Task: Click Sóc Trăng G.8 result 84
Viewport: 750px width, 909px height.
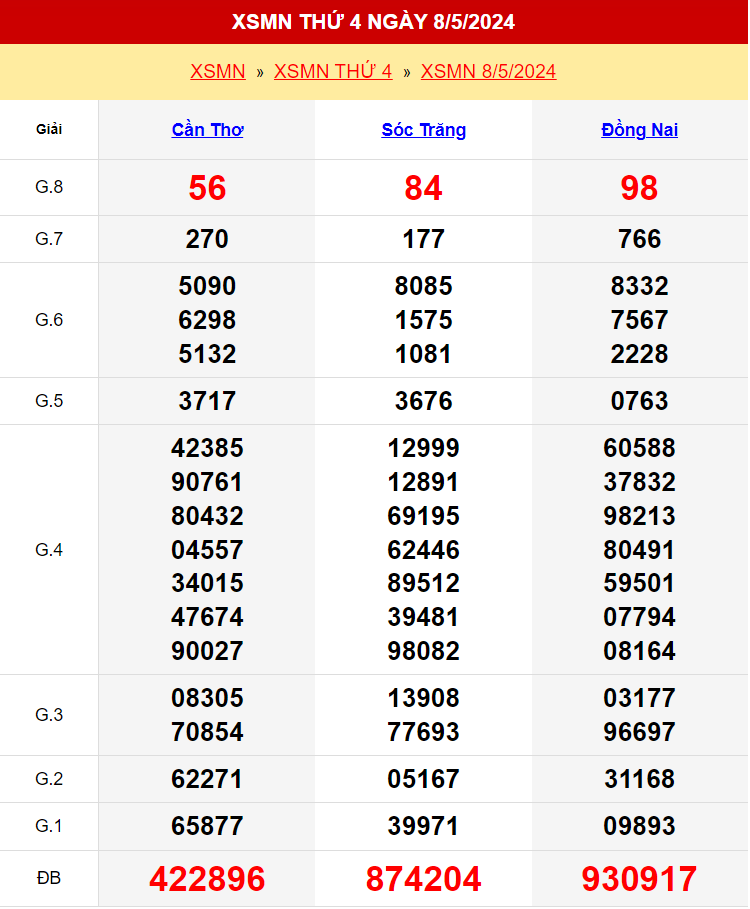Action: click(x=424, y=188)
